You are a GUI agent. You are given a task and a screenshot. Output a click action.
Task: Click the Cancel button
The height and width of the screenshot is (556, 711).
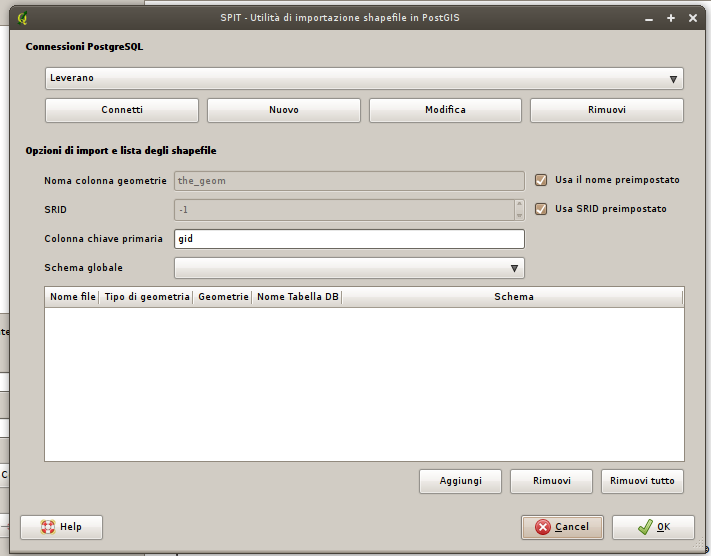[562, 527]
